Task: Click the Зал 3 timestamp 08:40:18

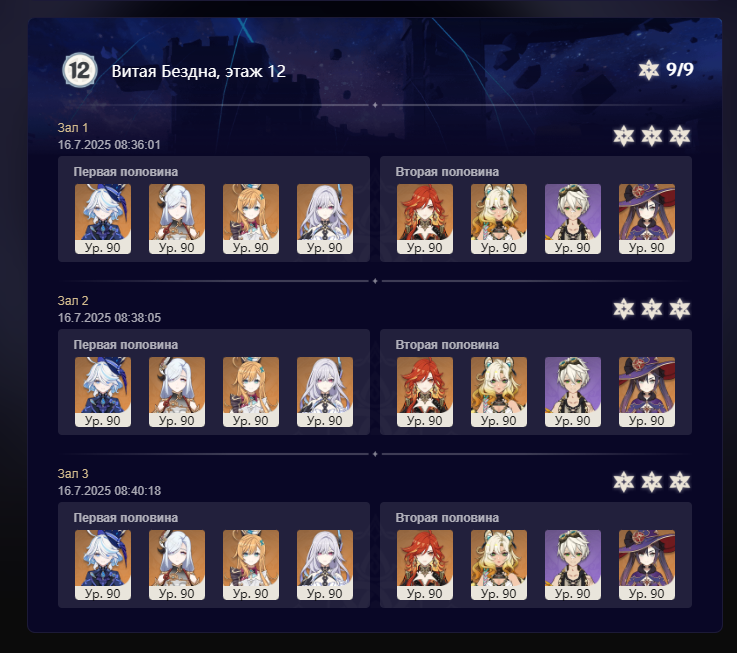Action: [x=138, y=491]
